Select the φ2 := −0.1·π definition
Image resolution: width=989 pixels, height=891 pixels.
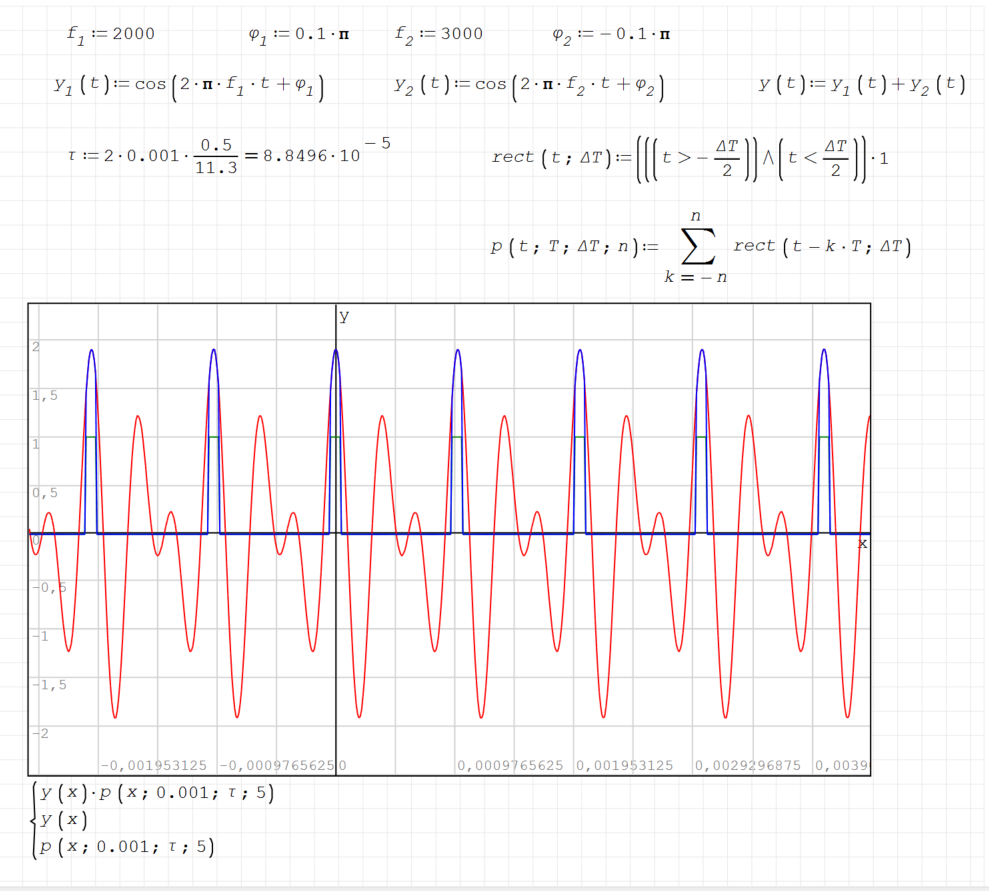[611, 34]
